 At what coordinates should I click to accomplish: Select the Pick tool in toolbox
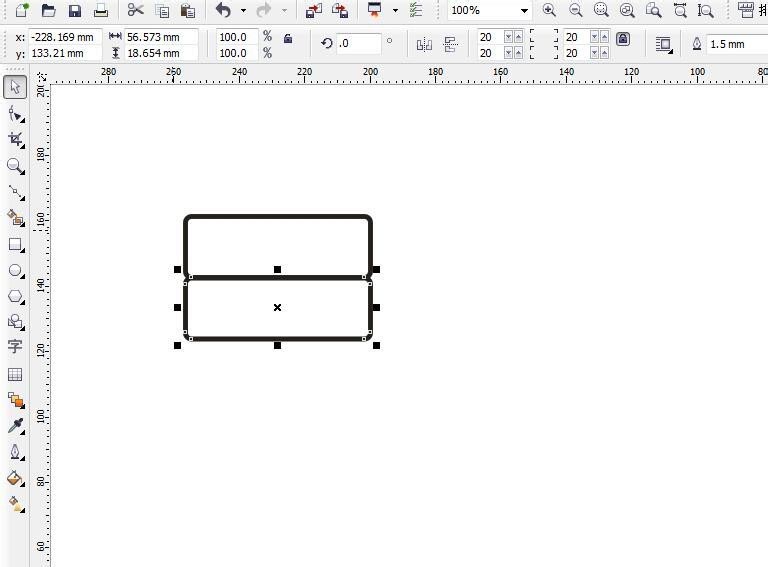[x=15, y=88]
